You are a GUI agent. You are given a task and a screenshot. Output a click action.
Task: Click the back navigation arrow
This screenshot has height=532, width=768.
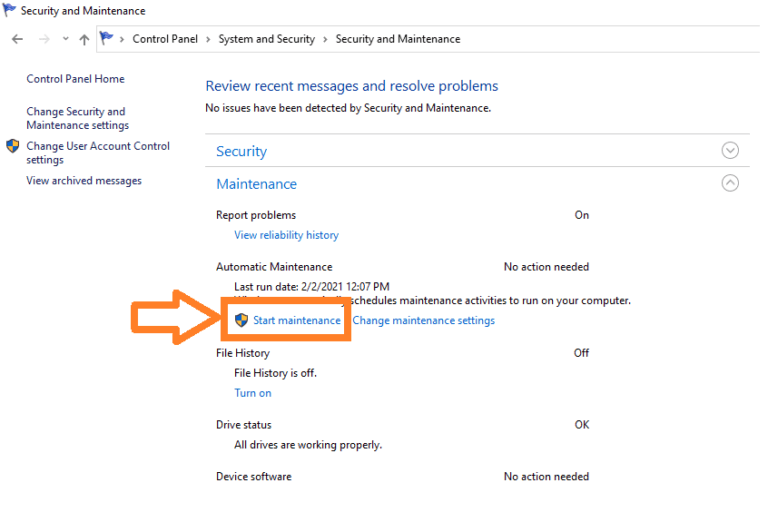(17, 39)
